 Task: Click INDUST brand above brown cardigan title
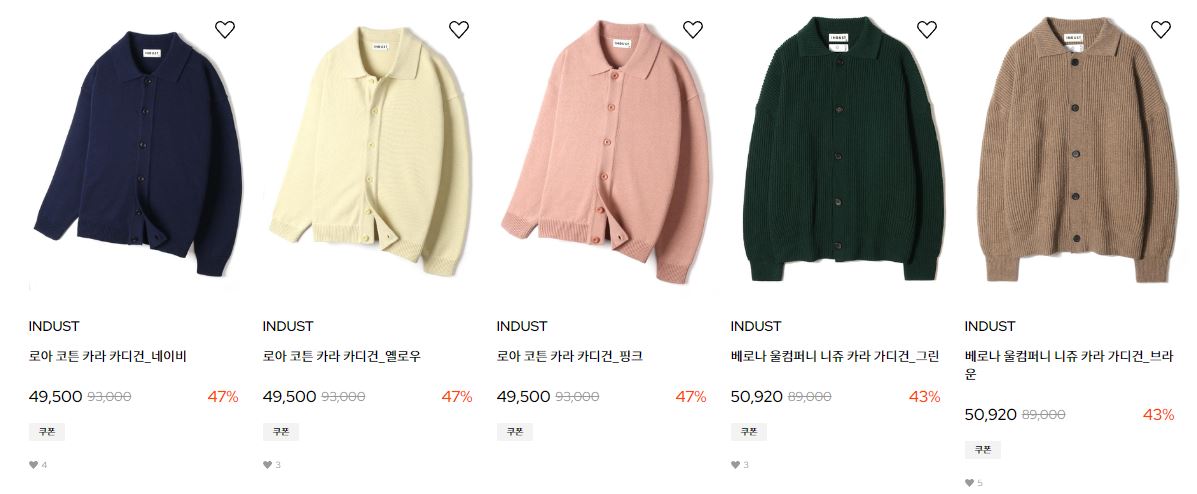(x=990, y=326)
